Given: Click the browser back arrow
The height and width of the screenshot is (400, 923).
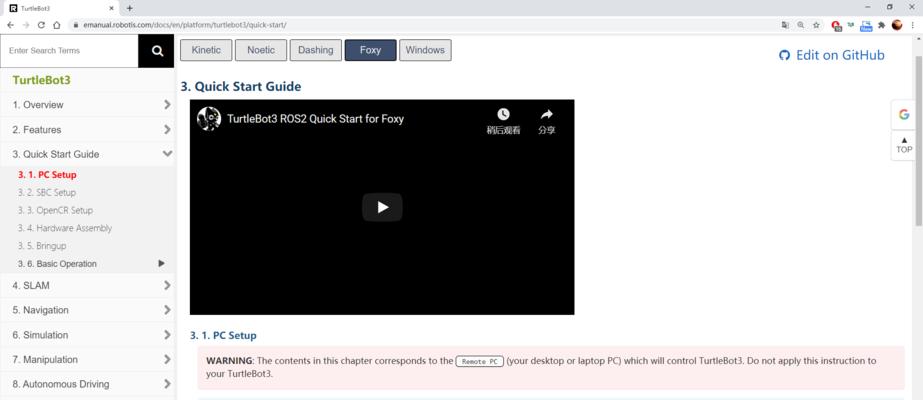Looking at the screenshot, I should coord(11,25).
